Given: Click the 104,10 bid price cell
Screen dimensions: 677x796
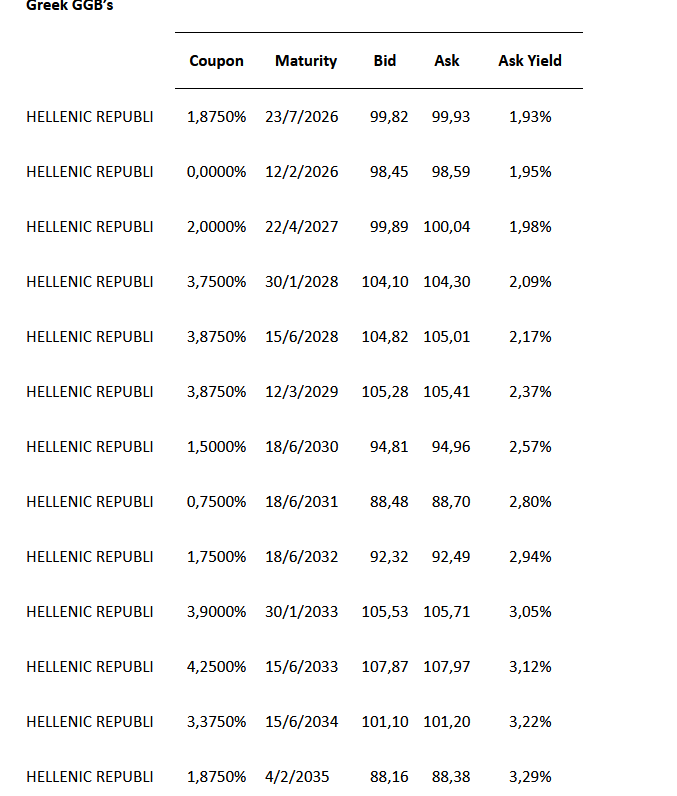Looking at the screenshot, I should [385, 282].
